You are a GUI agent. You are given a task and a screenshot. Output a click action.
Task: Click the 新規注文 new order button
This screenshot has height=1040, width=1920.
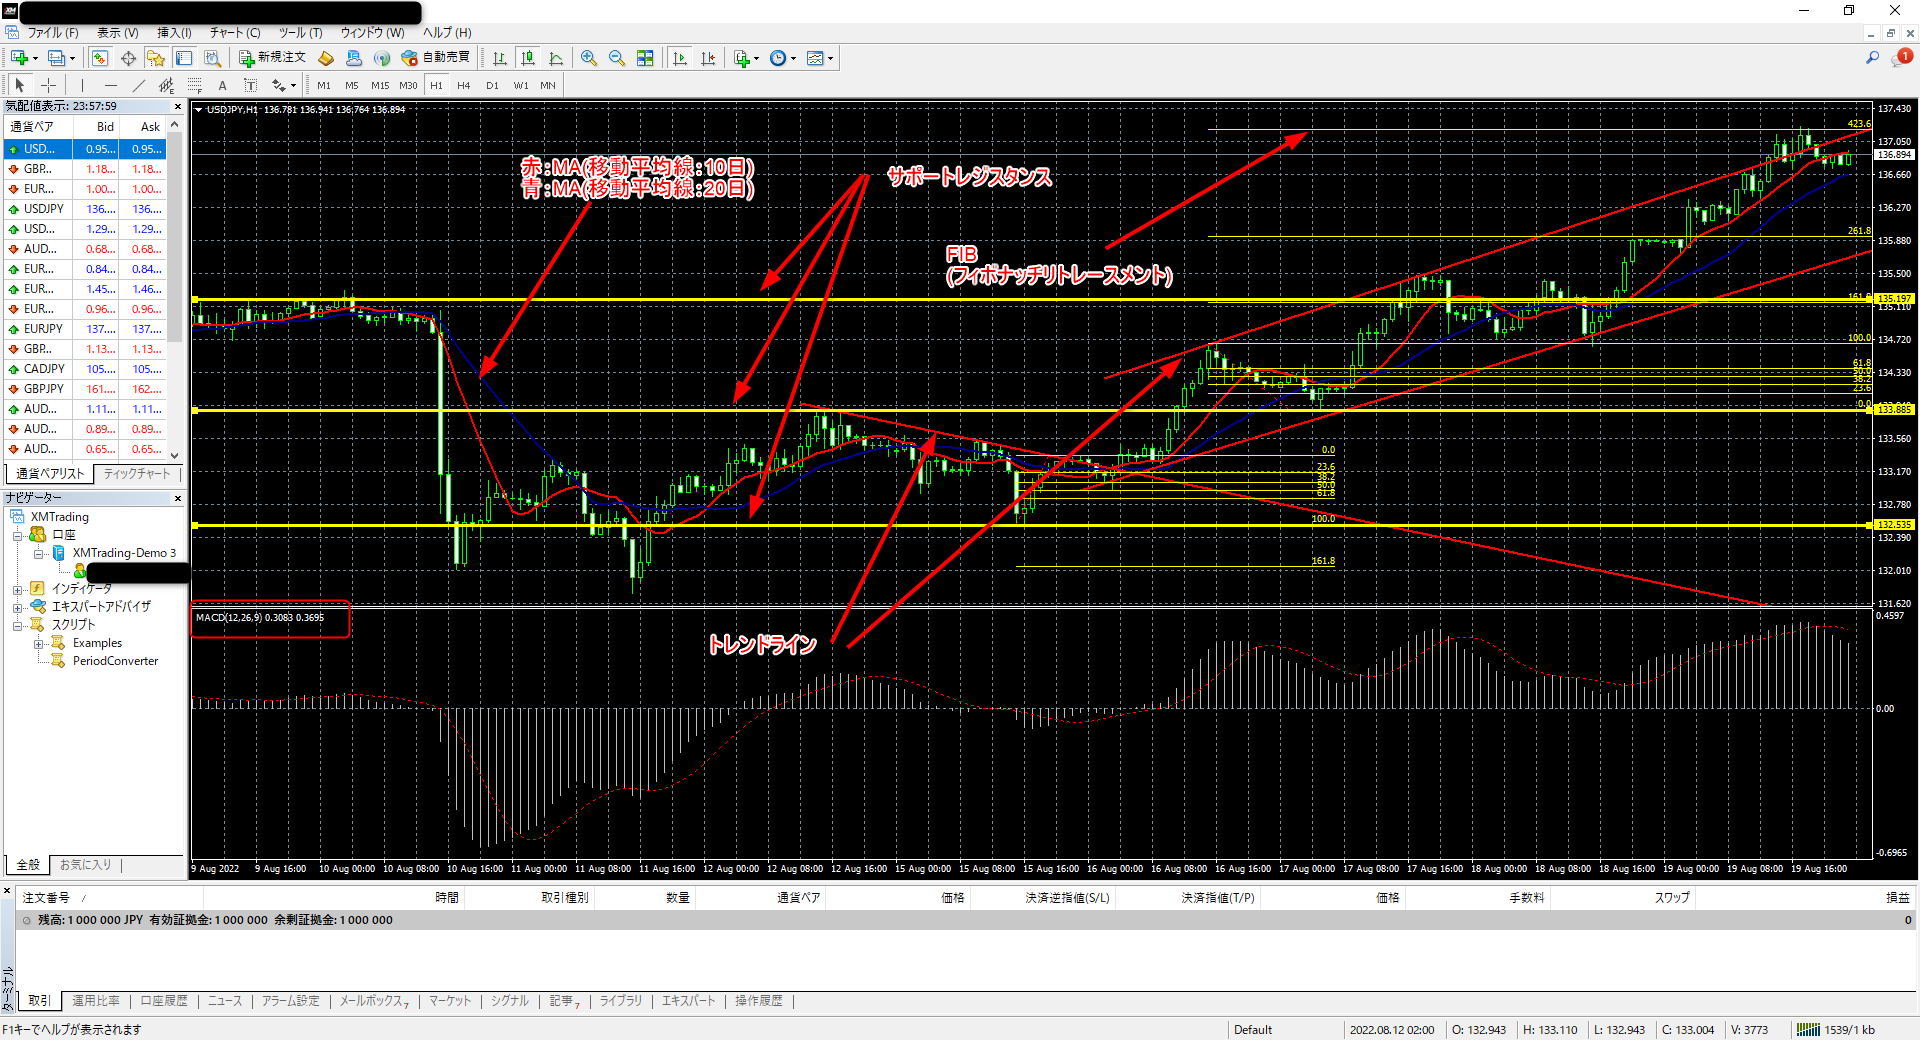(x=272, y=58)
